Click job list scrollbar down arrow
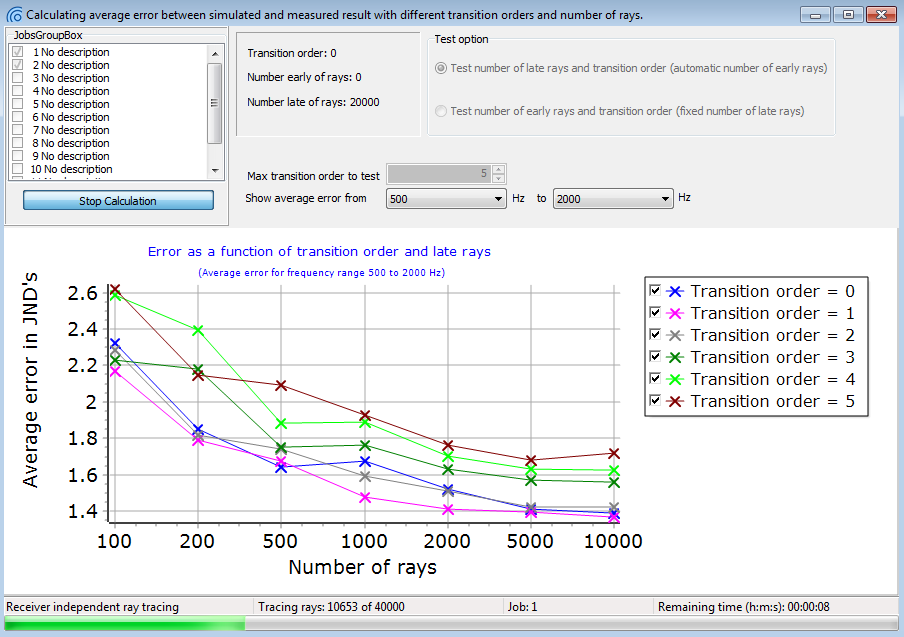Screen dimensions: 904x637 coord(215,171)
